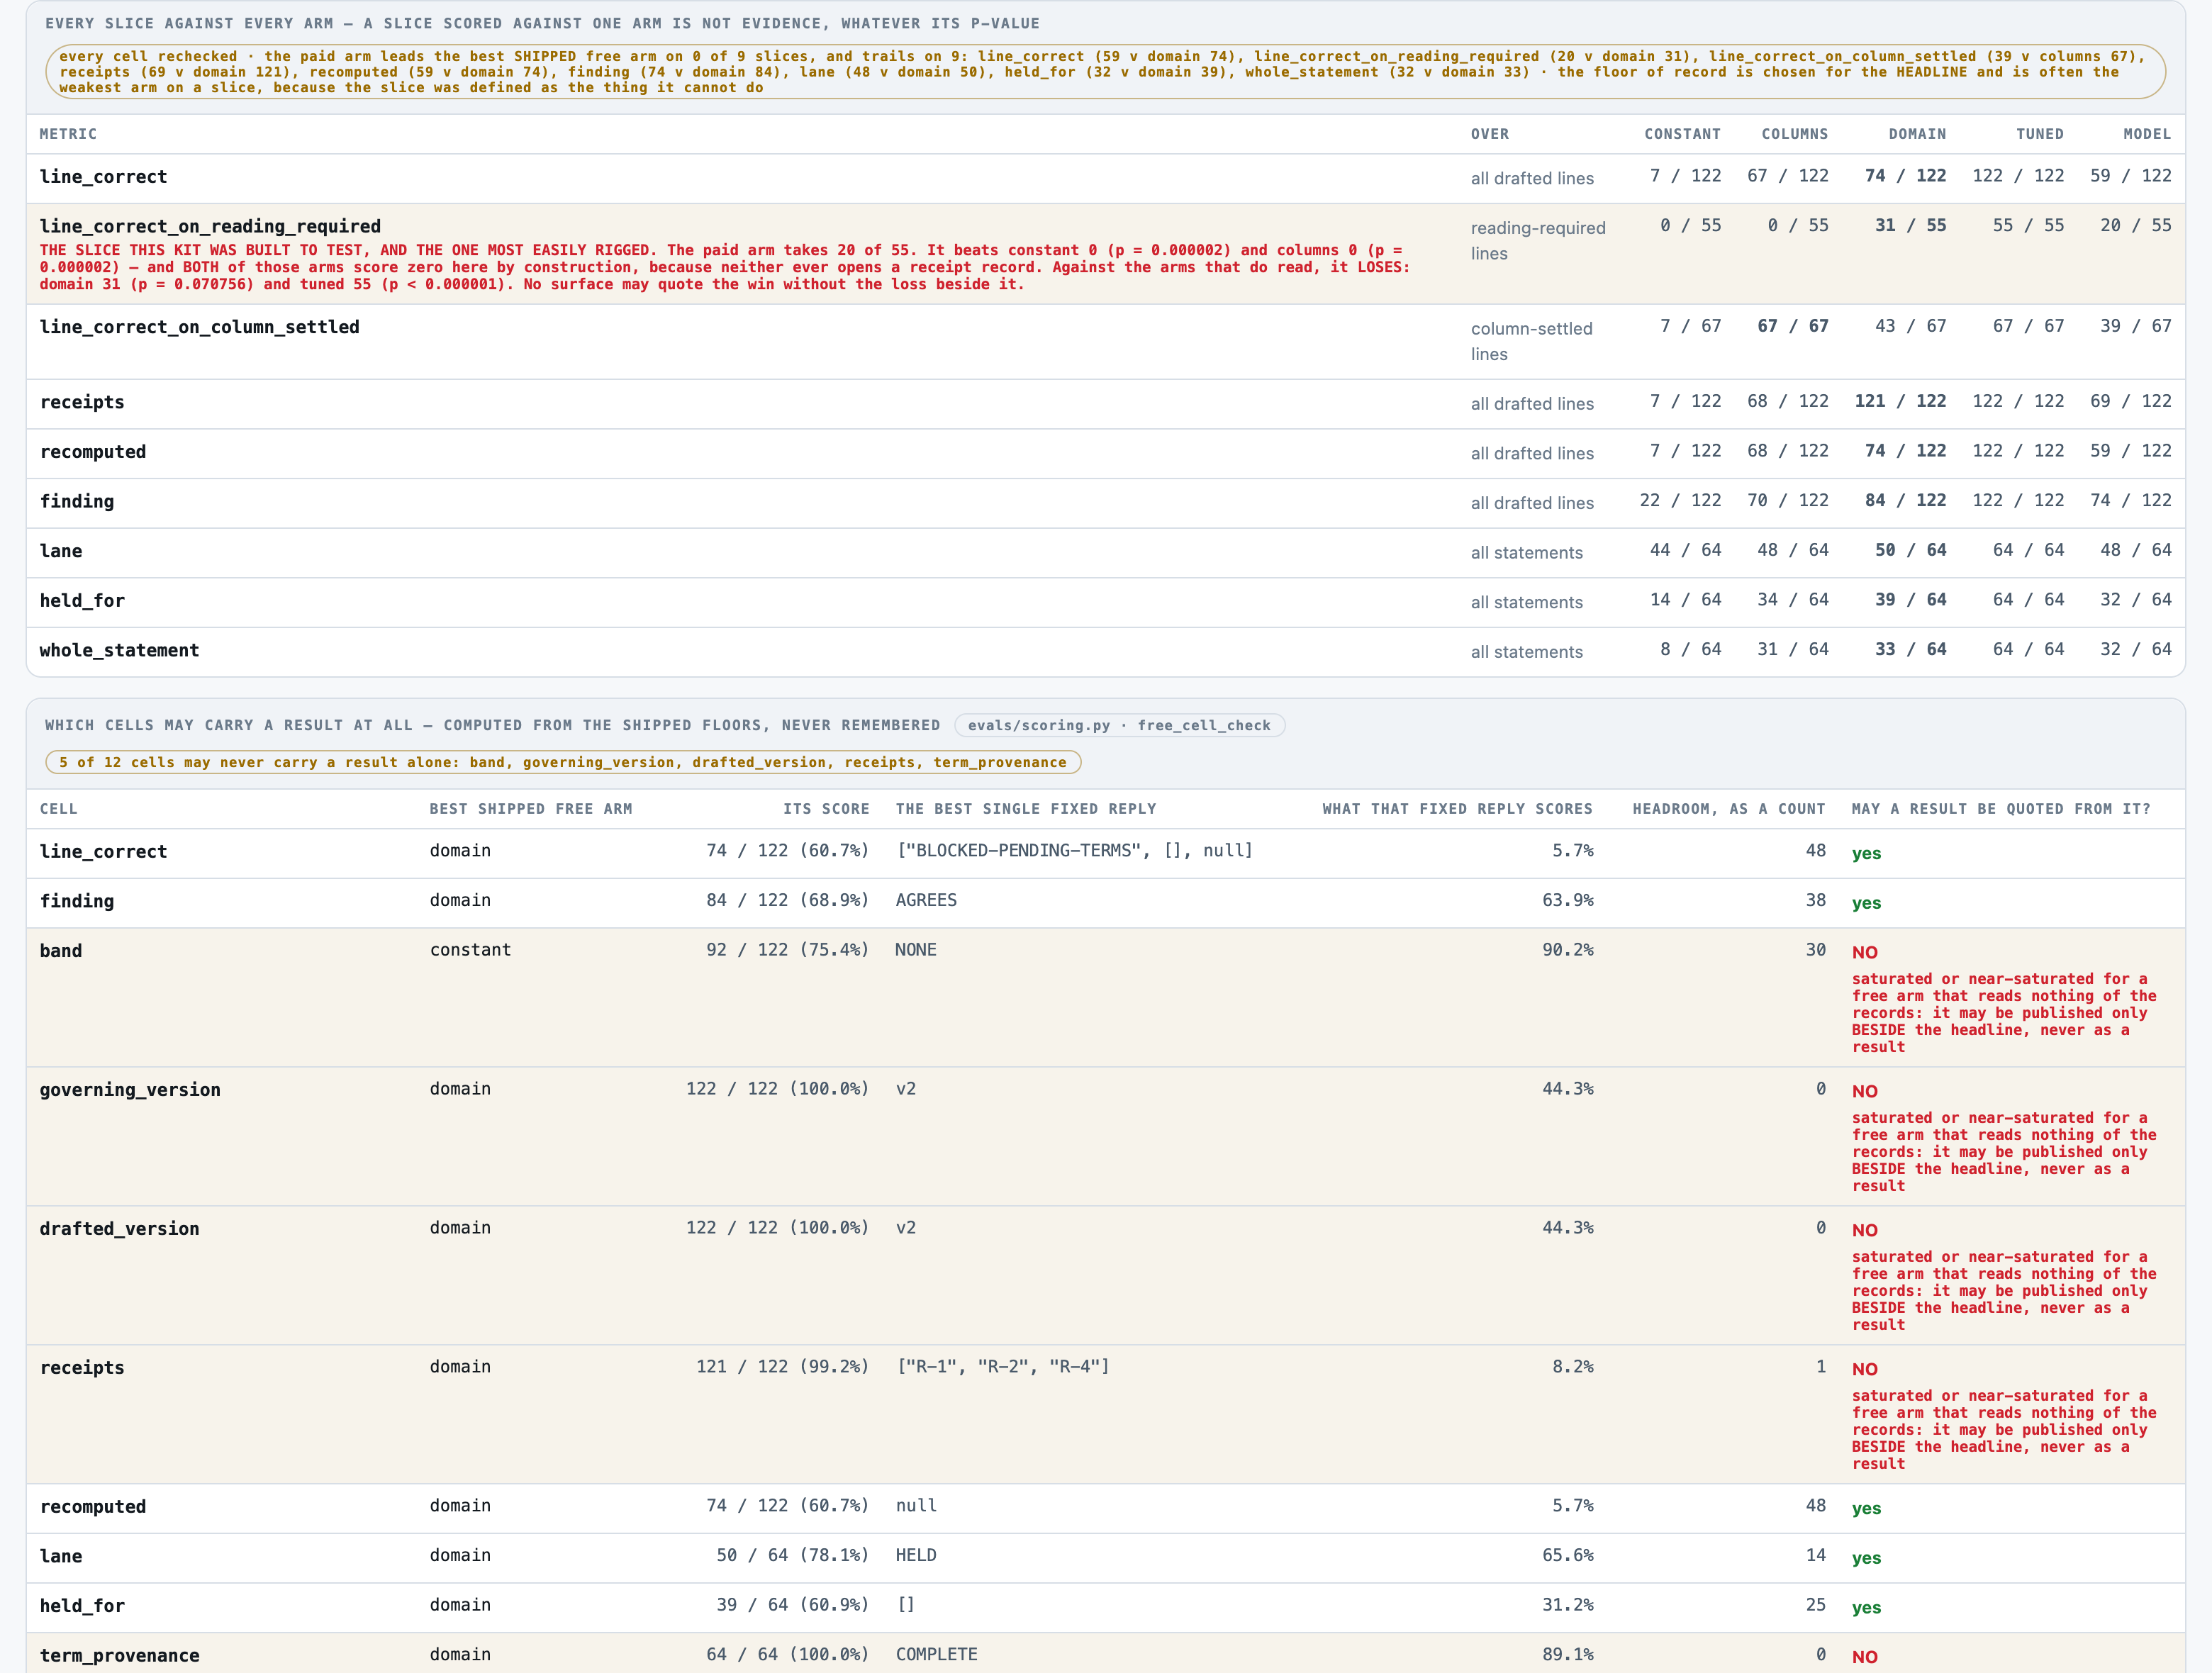Click the red NO in the band row
The image size is (2212, 1673).
coord(1864,952)
